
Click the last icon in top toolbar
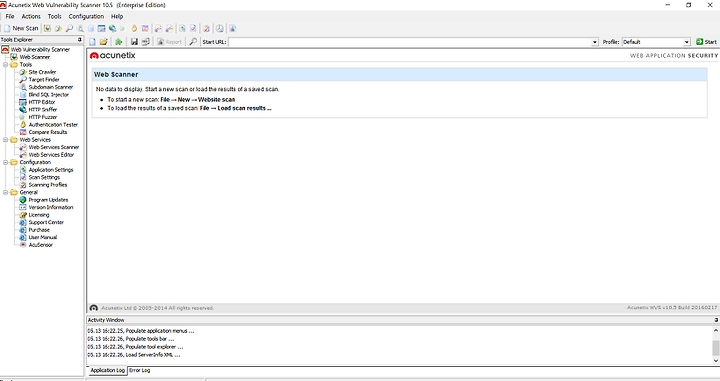pyautogui.click(x=233, y=28)
